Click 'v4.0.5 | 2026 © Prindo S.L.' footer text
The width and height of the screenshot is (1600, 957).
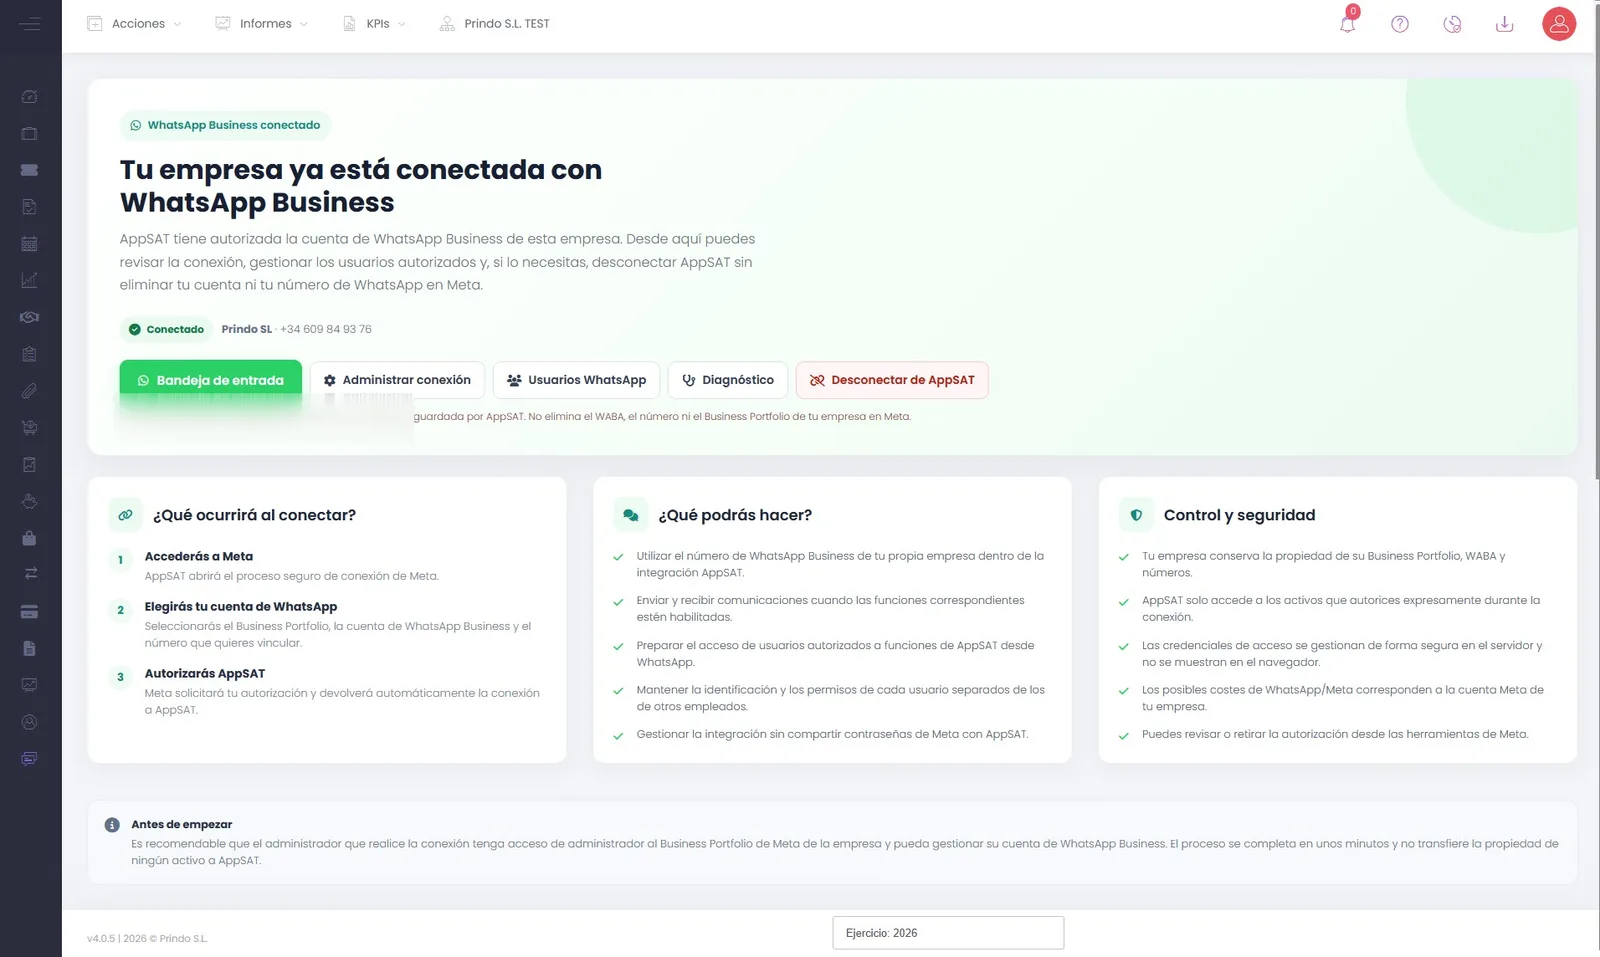point(147,939)
